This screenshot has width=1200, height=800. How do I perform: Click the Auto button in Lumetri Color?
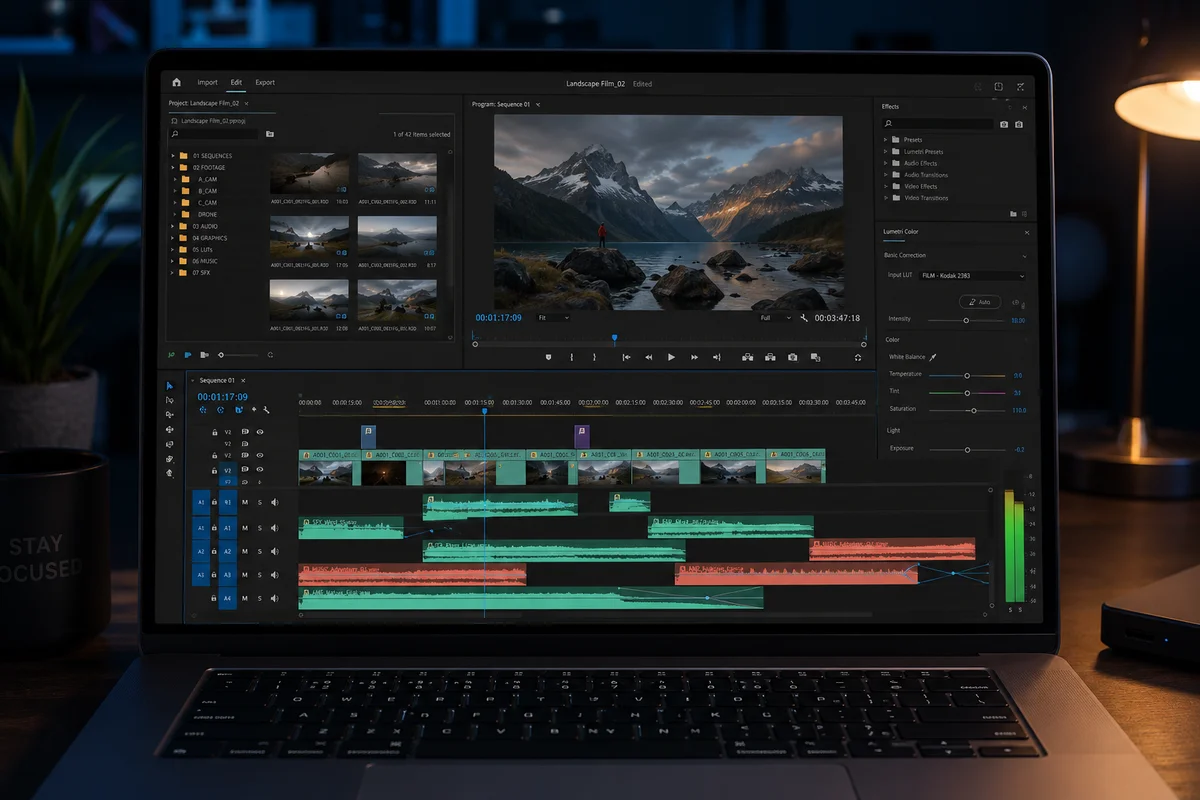pos(979,302)
